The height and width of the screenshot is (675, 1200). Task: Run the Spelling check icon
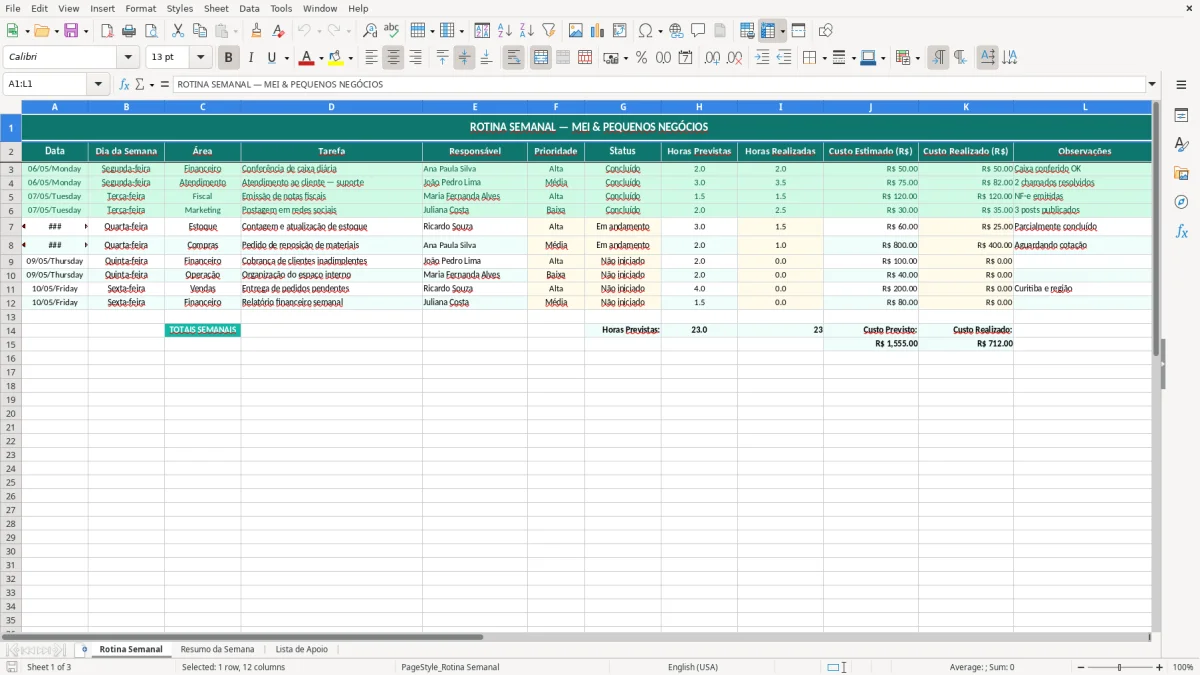tap(392, 31)
